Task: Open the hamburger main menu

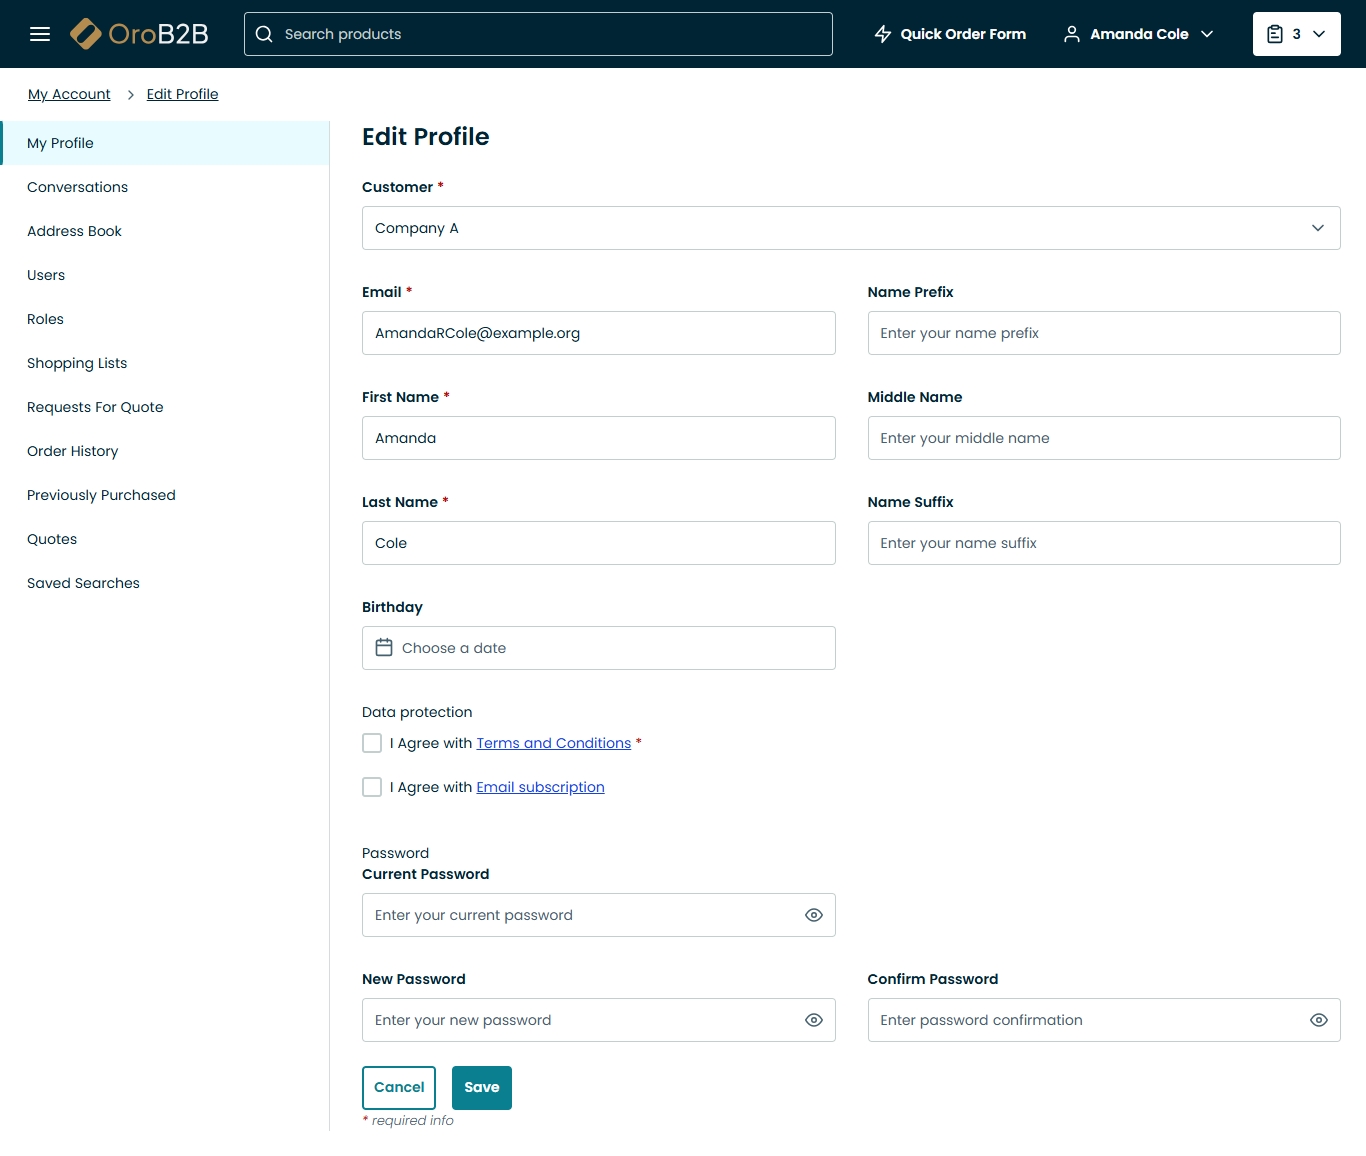Action: [40, 34]
